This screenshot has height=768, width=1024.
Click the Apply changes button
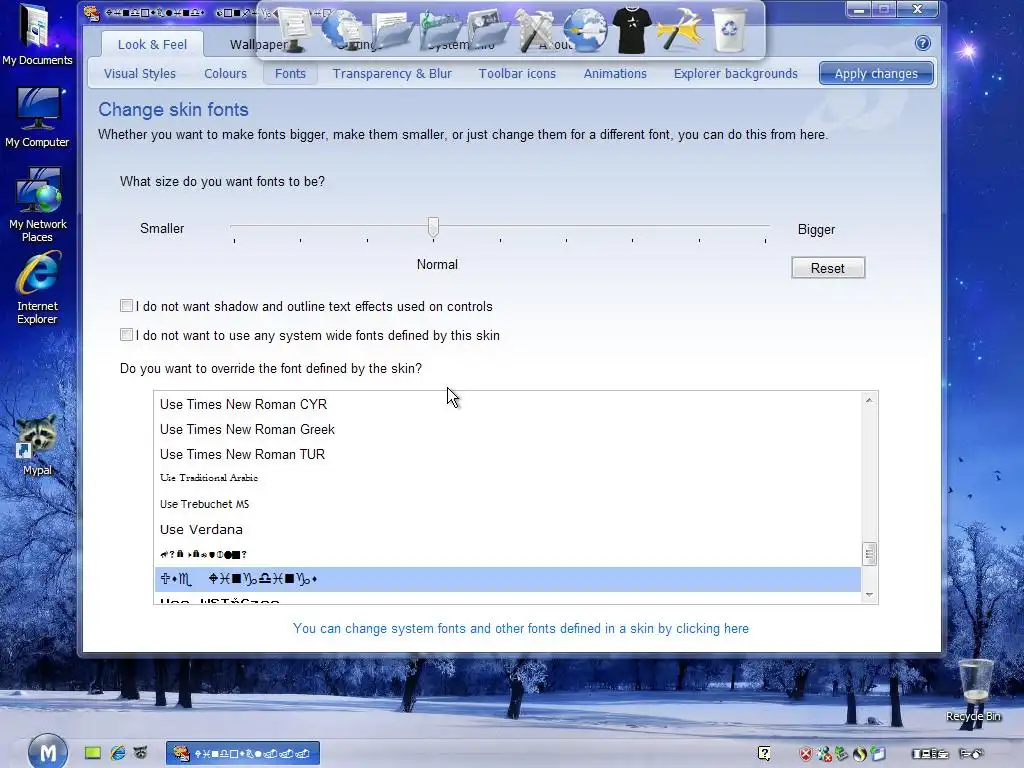point(876,73)
